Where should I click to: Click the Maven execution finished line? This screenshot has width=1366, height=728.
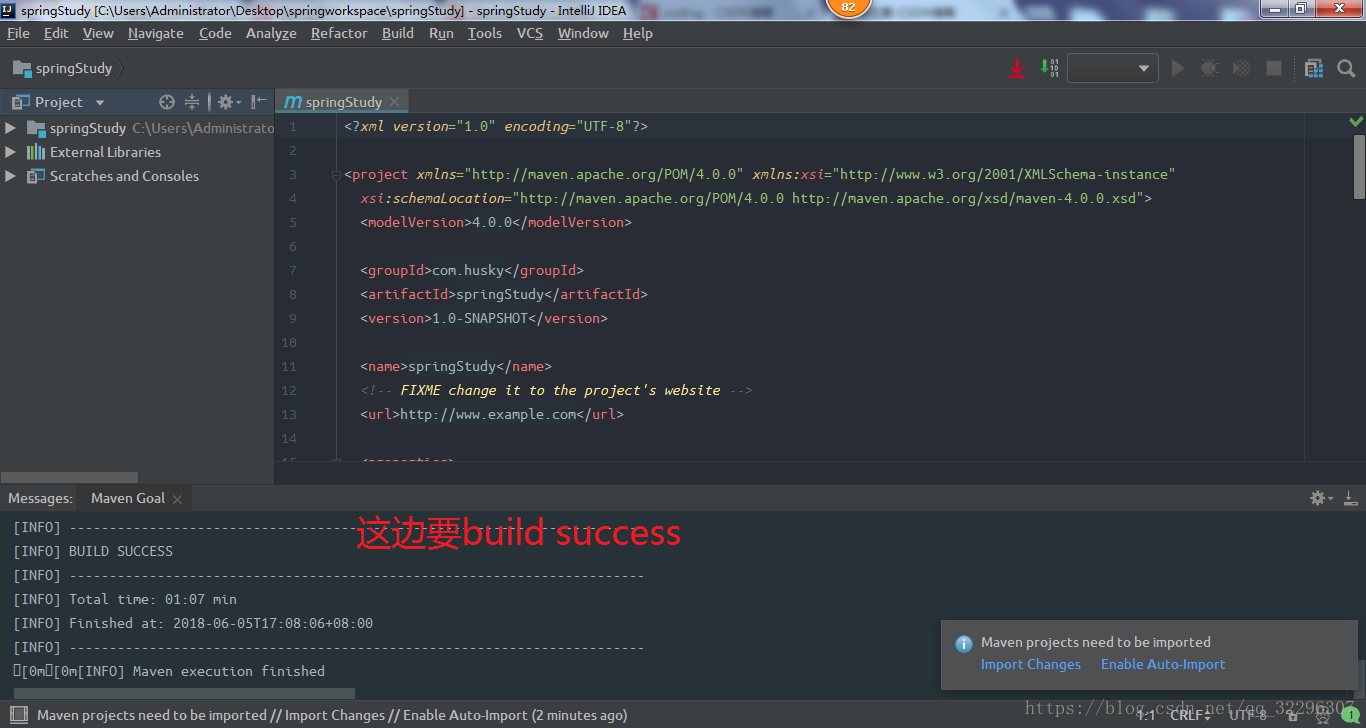(x=169, y=671)
